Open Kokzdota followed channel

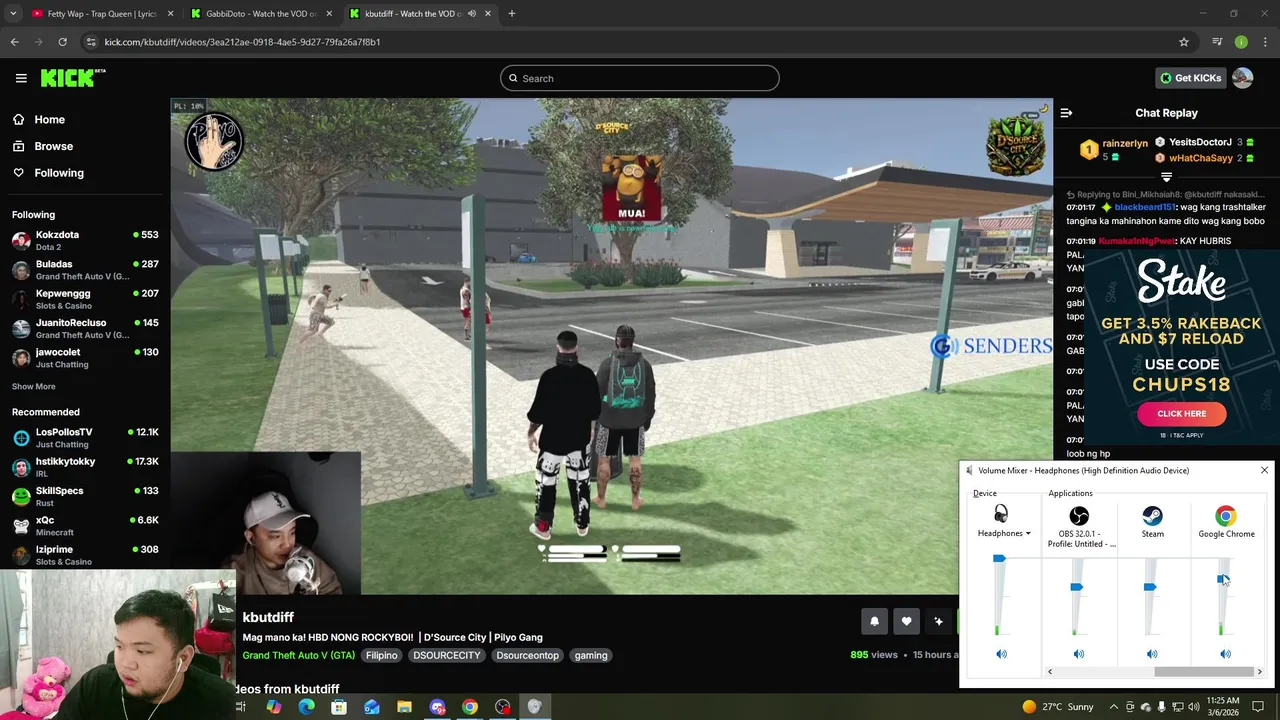pos(86,240)
